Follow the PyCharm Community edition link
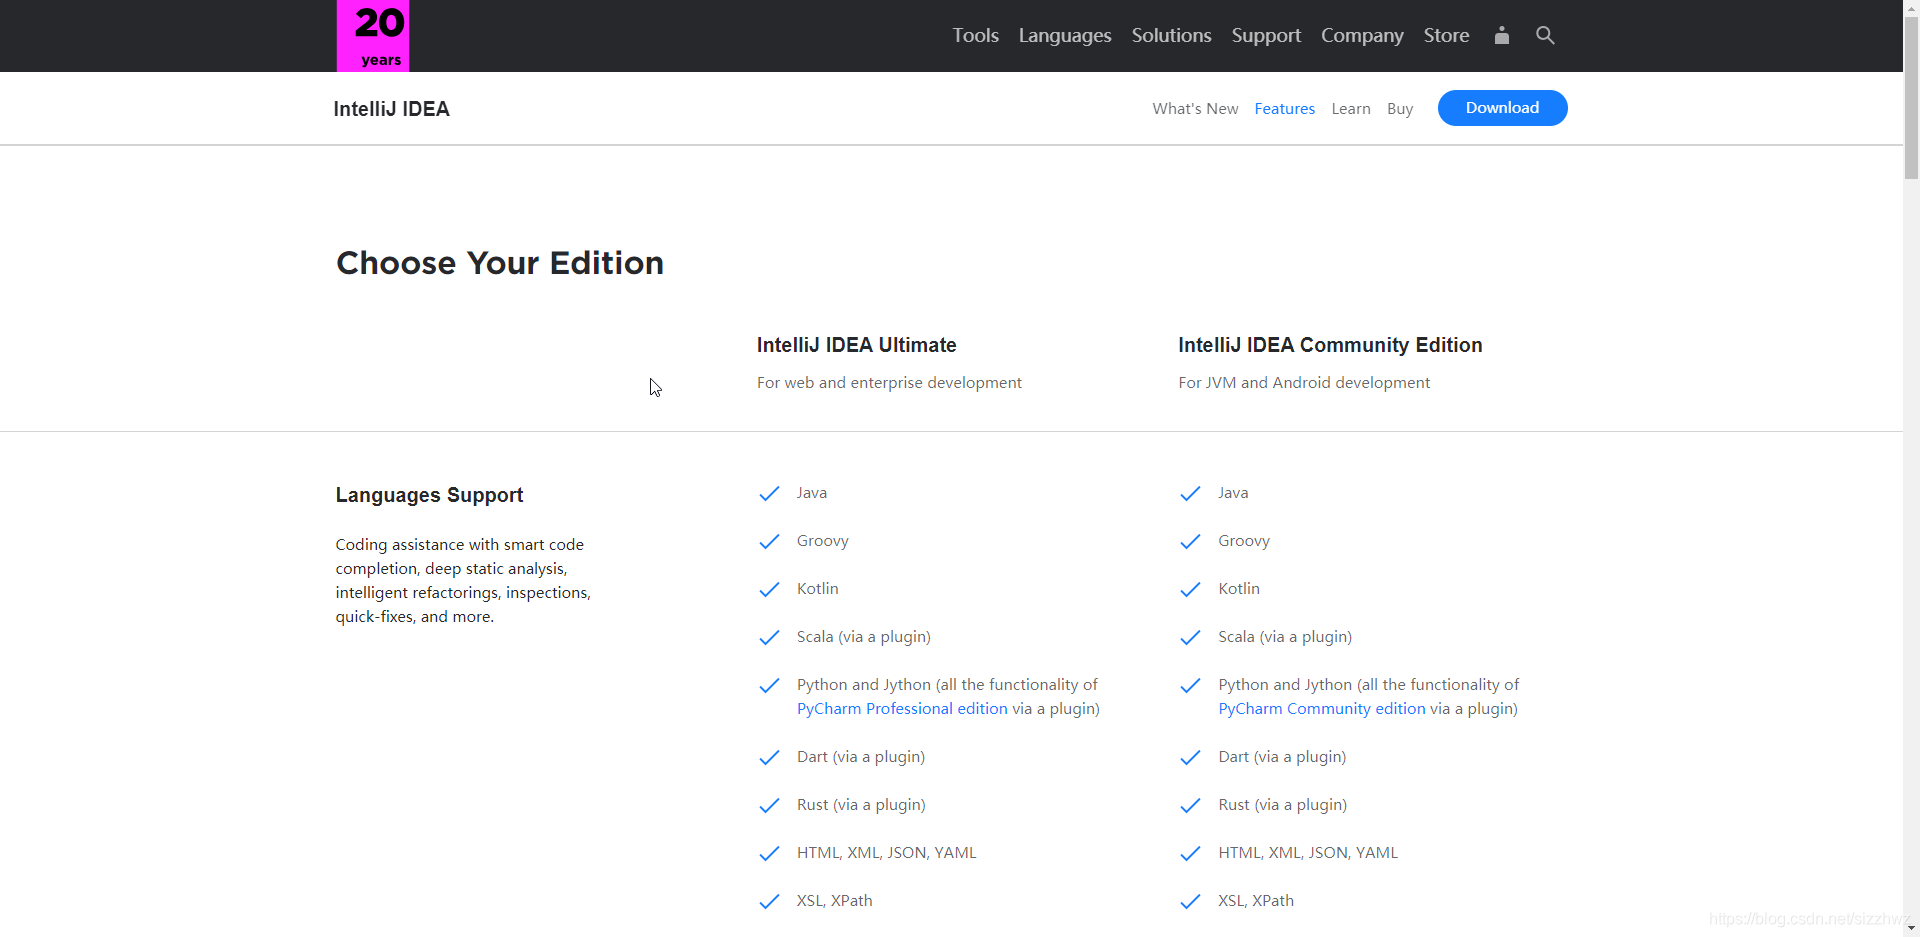This screenshot has height=937, width=1920. [x=1322, y=708]
